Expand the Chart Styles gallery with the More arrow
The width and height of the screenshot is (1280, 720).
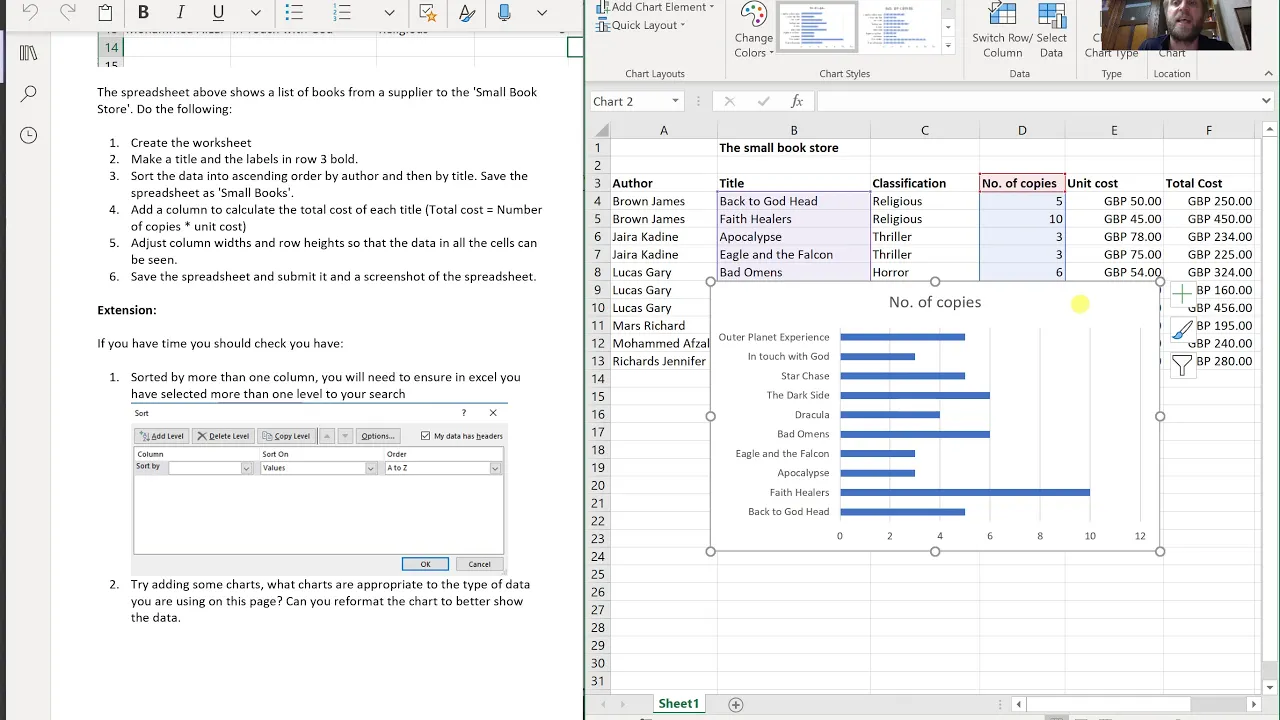coord(948,46)
